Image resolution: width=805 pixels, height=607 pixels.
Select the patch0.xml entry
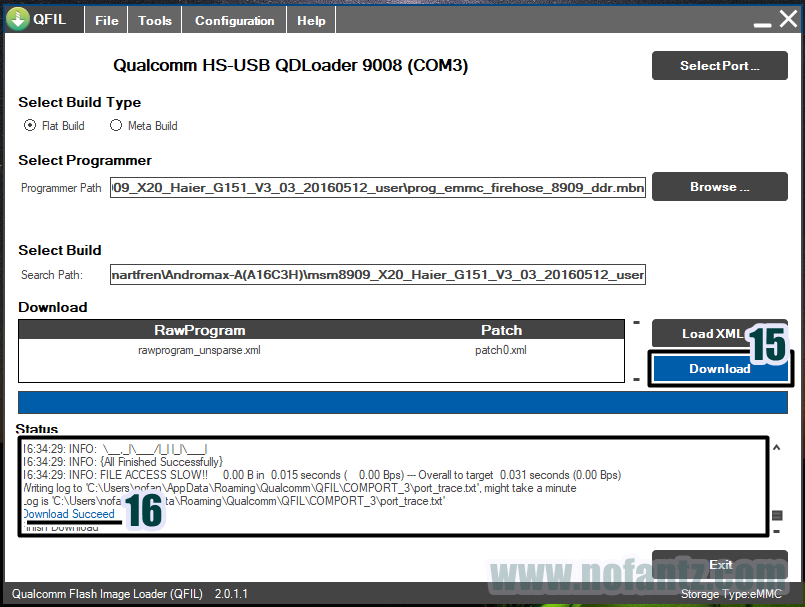pyautogui.click(x=501, y=350)
